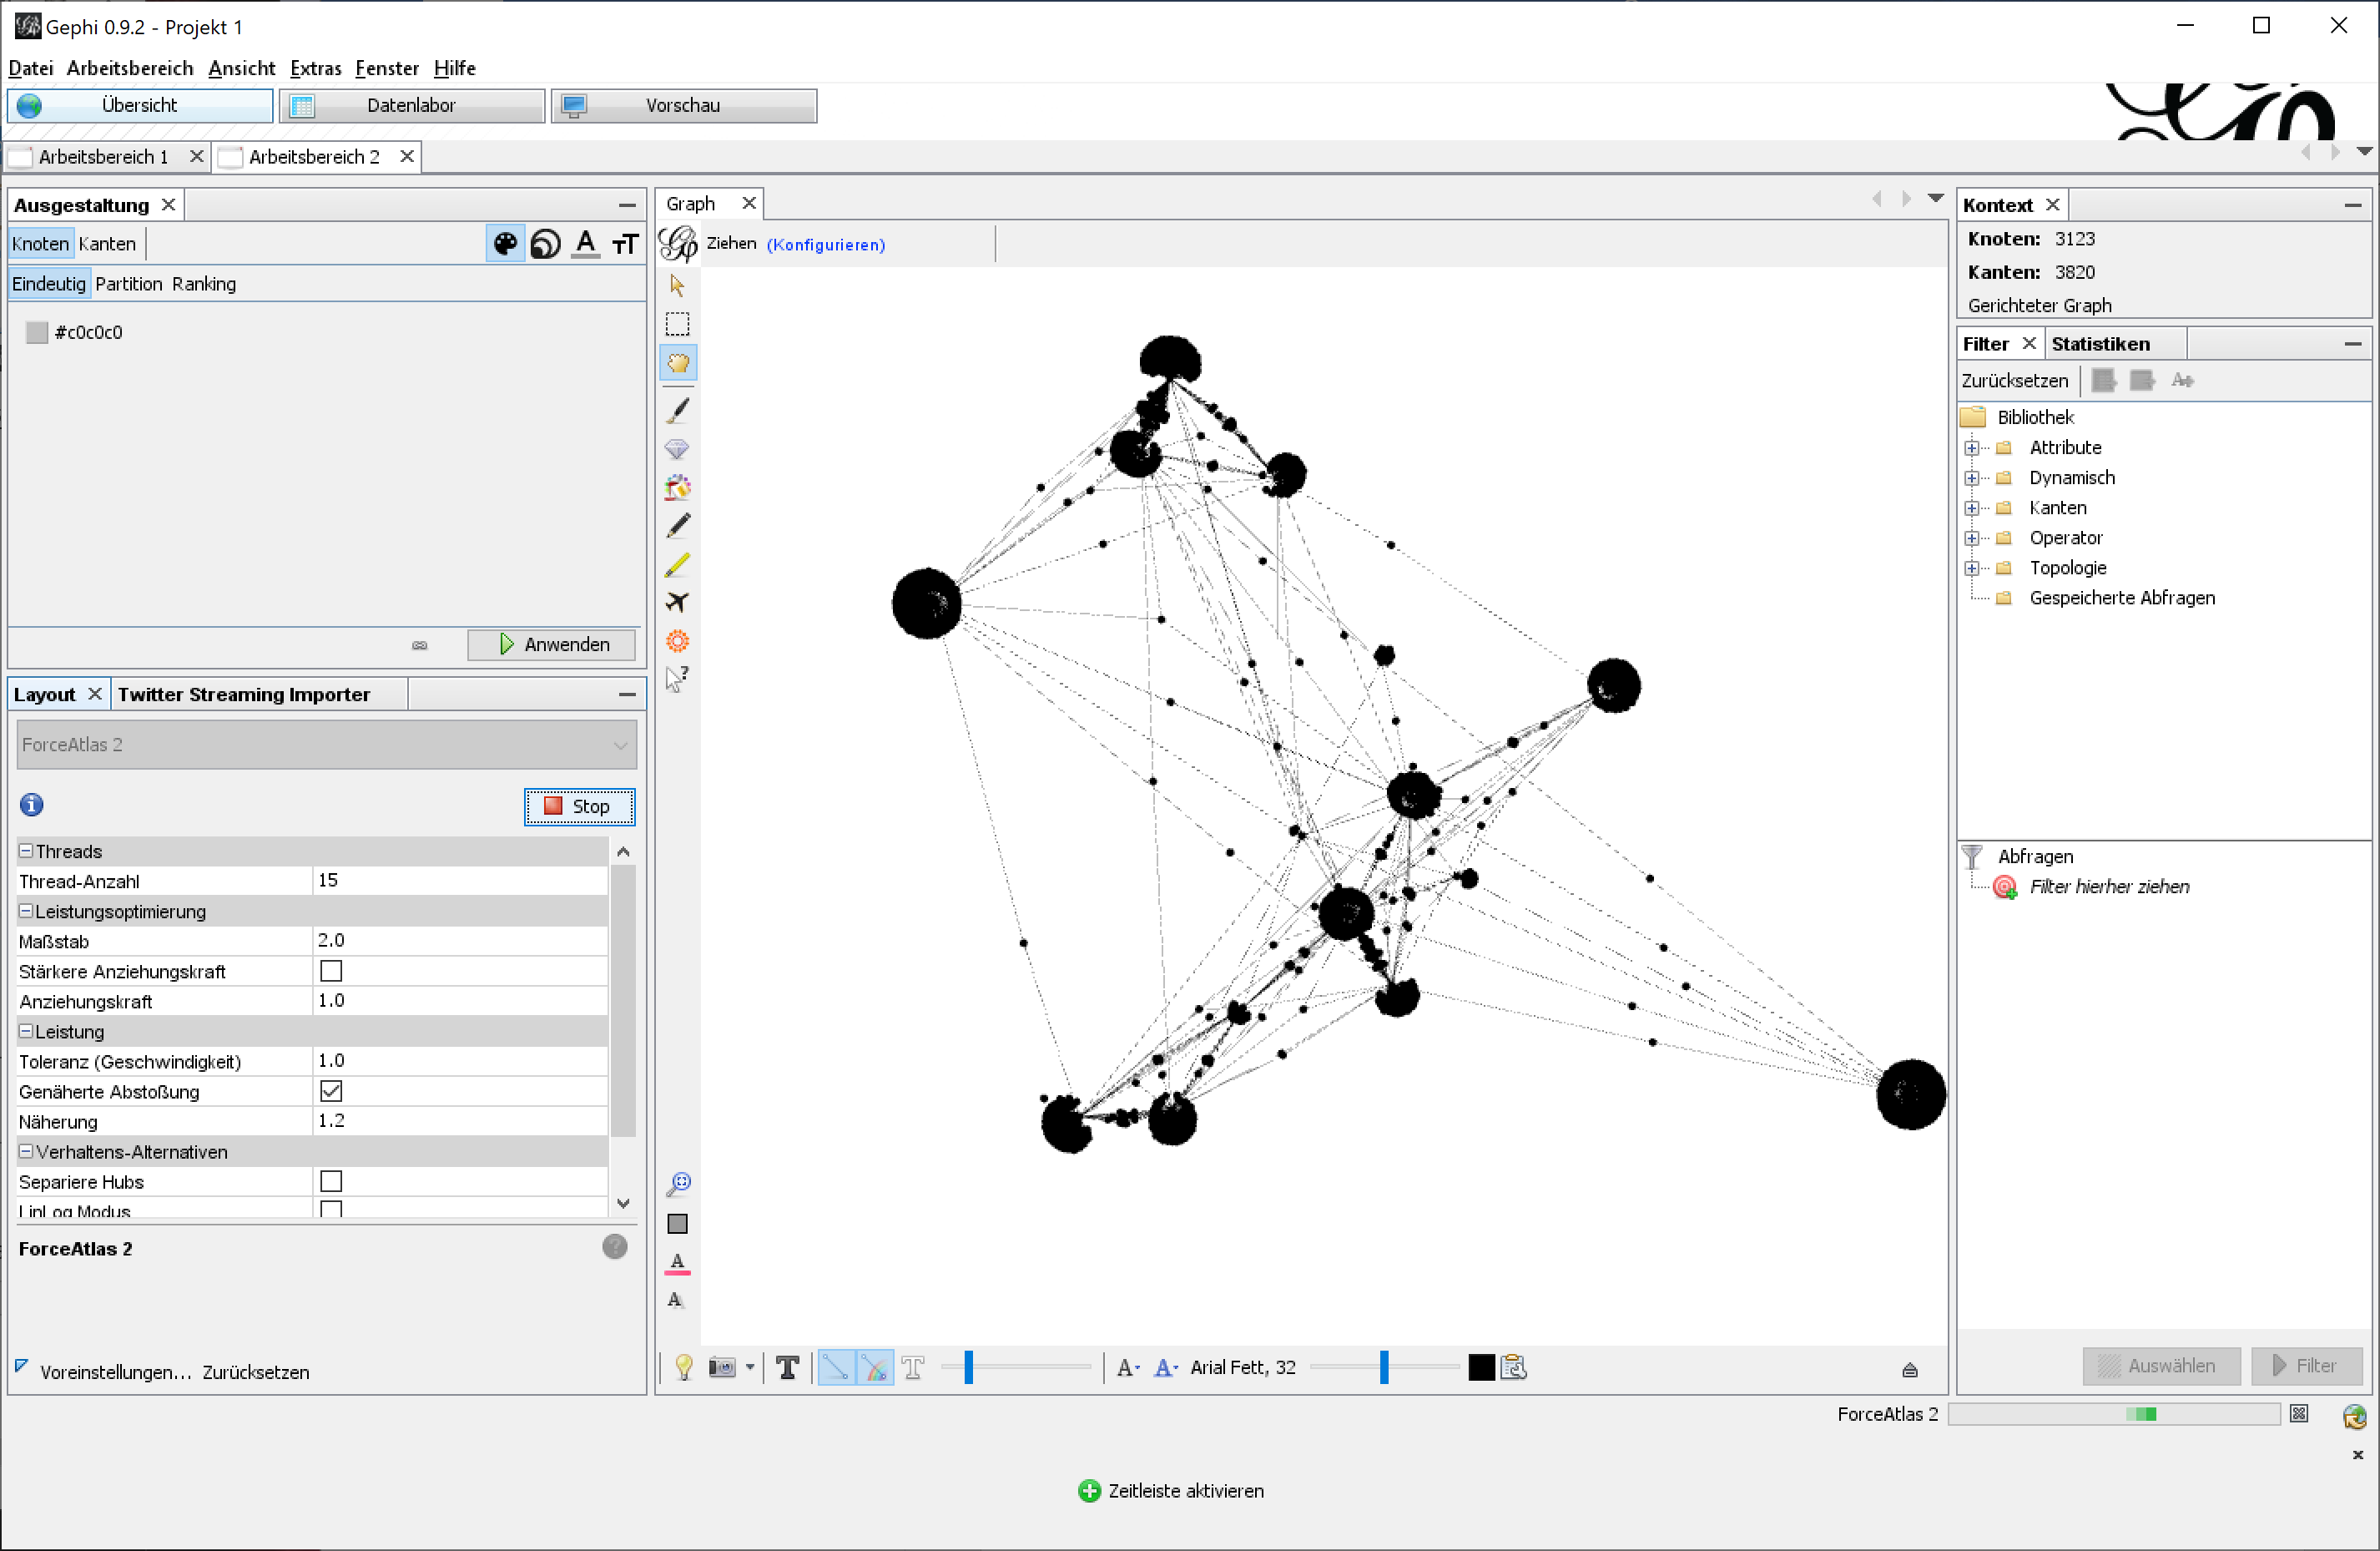The width and height of the screenshot is (2380, 1551).
Task: Select the painter brush tool
Action: (x=677, y=410)
